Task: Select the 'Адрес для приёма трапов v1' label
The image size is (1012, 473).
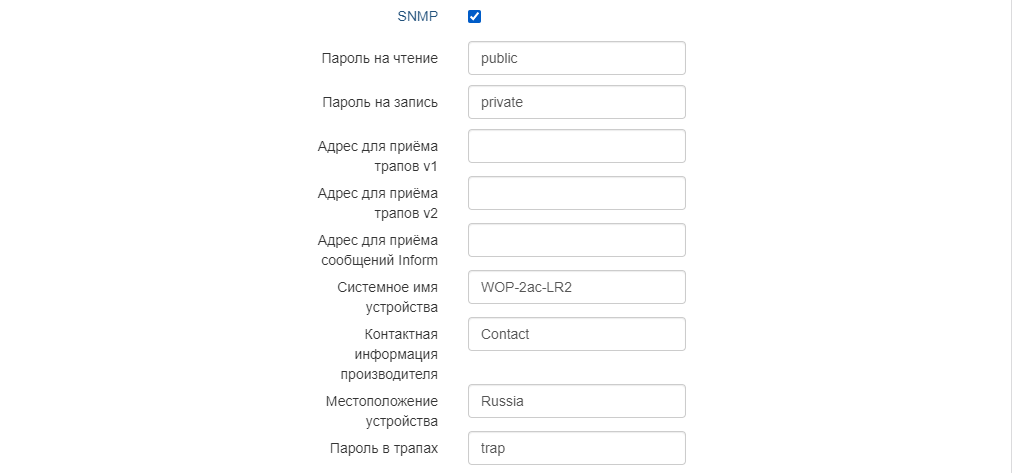Action: (378, 155)
